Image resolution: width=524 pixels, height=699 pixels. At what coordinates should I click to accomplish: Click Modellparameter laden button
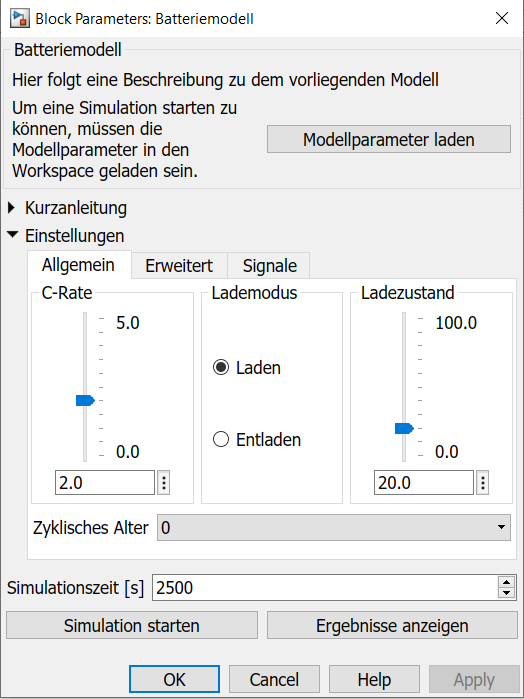click(389, 139)
